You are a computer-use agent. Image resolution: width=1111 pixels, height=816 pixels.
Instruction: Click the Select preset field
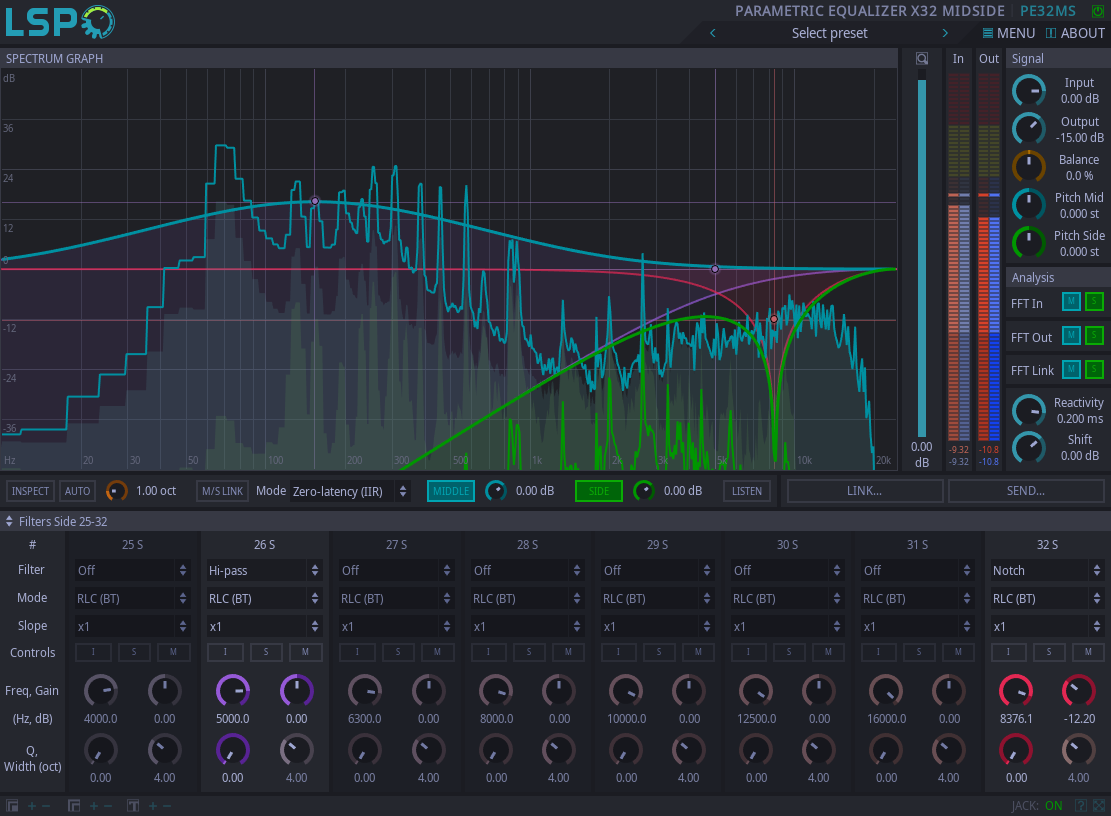829,33
